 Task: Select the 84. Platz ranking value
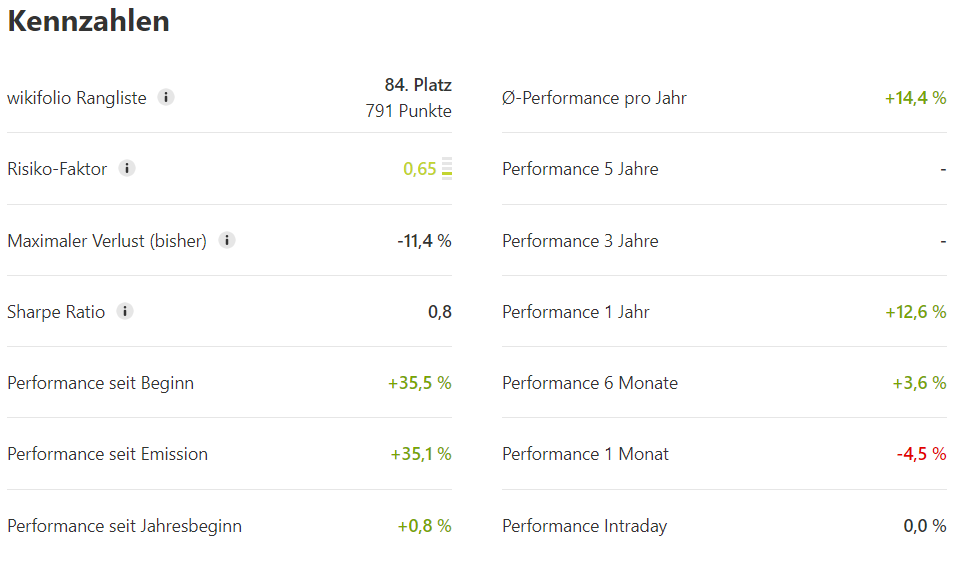pos(418,85)
